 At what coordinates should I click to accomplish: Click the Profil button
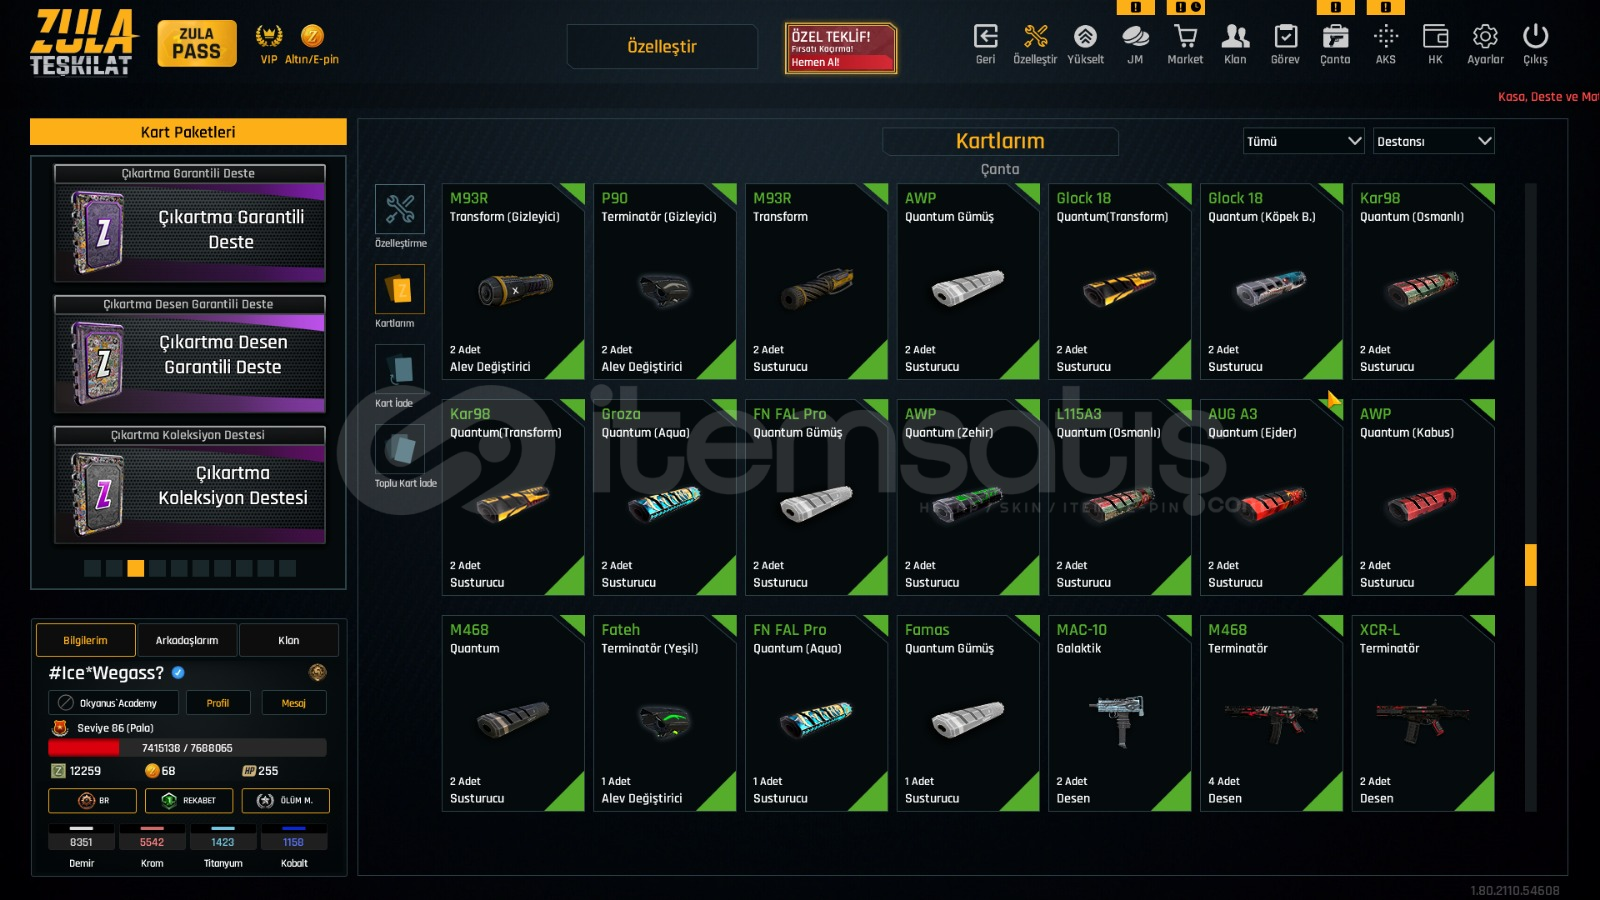point(218,703)
